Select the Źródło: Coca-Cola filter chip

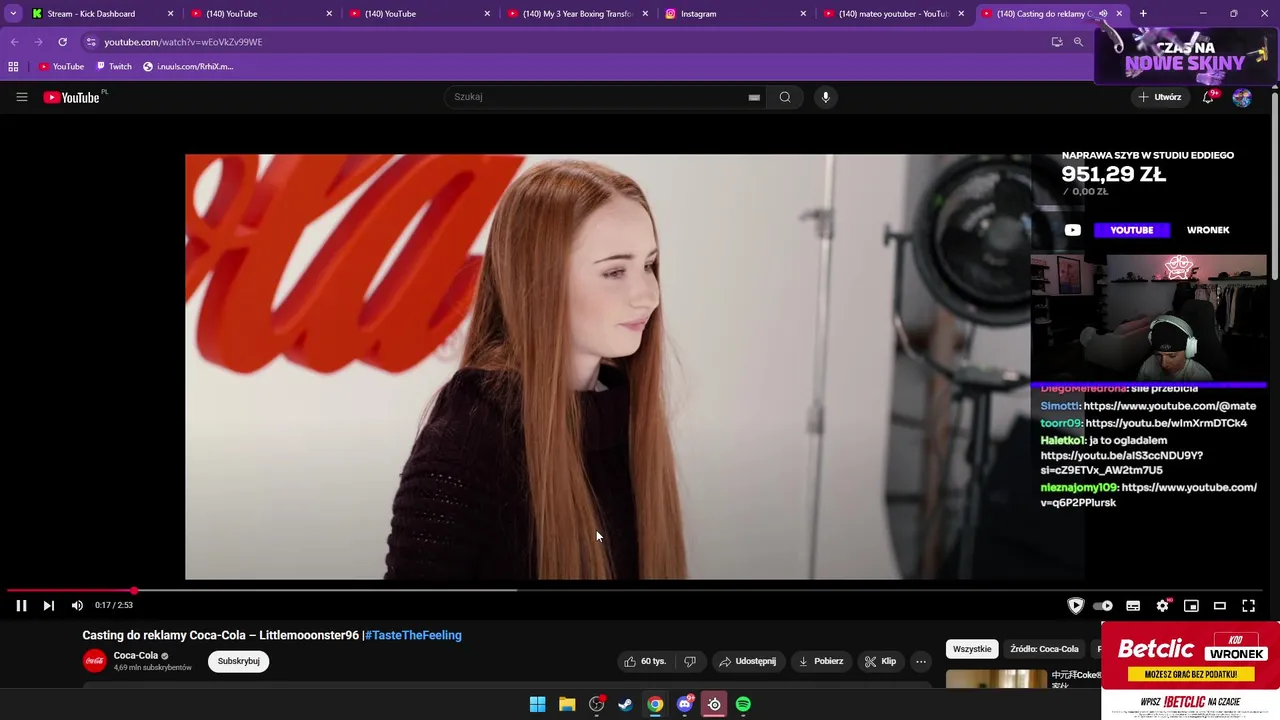click(1044, 649)
